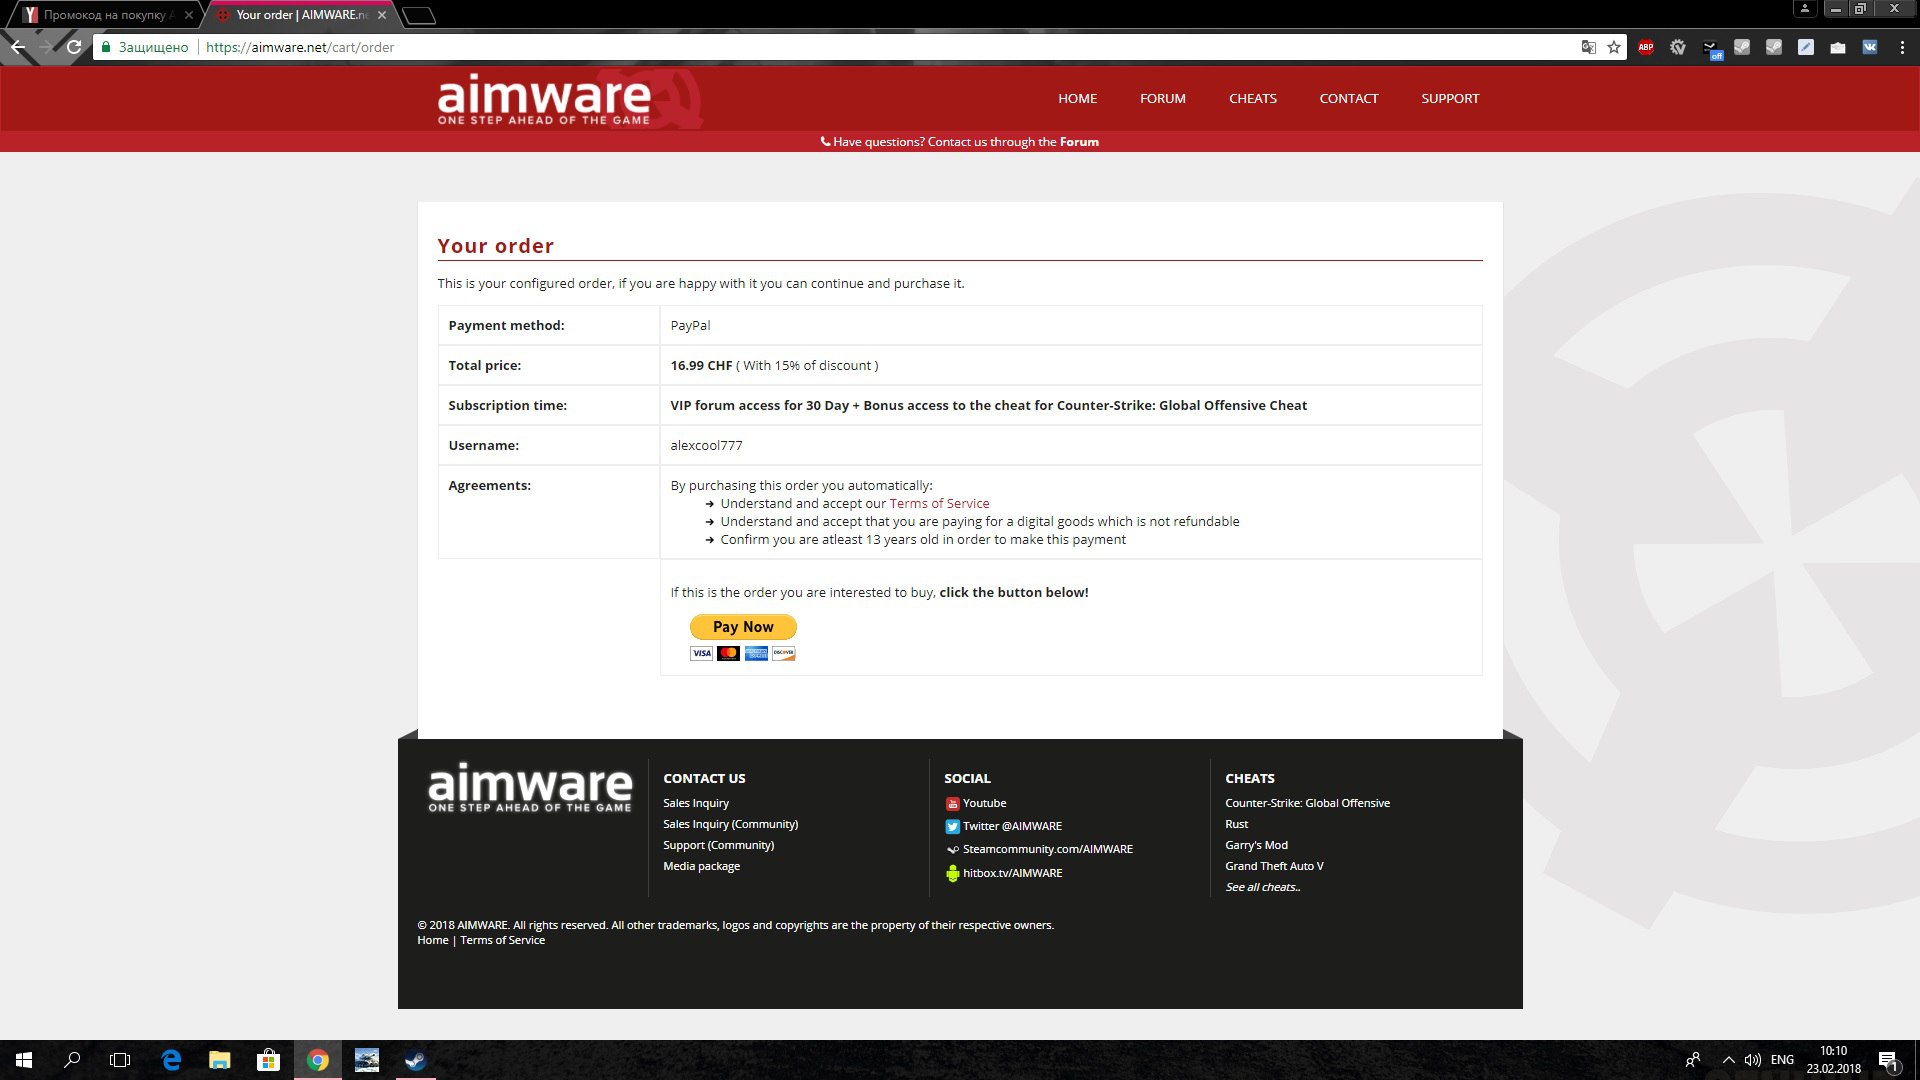Open Counter-Strike: Global Offensive cheats link

point(1307,803)
